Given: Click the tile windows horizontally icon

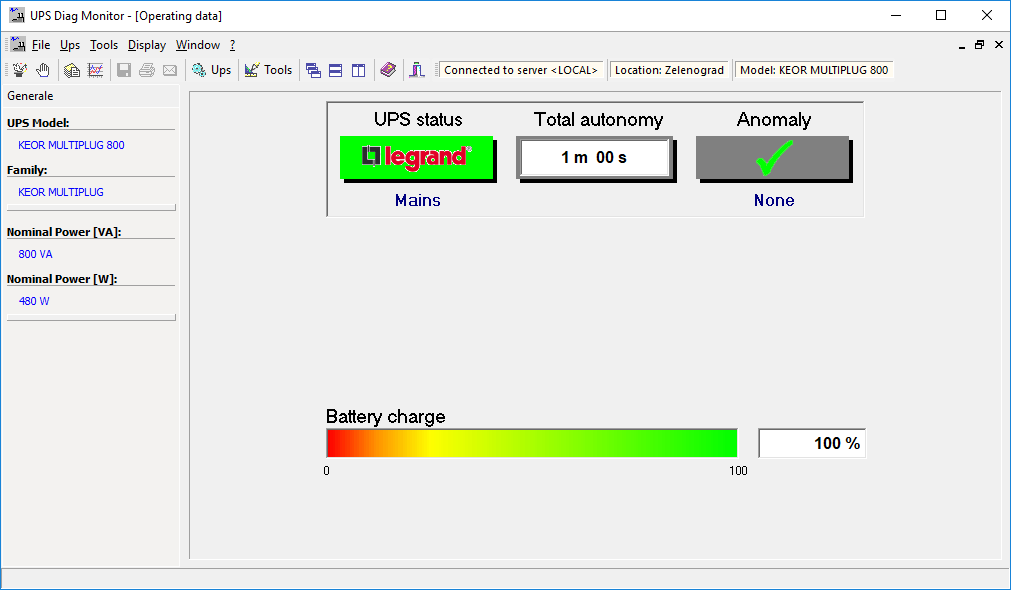Looking at the screenshot, I should click(x=336, y=70).
